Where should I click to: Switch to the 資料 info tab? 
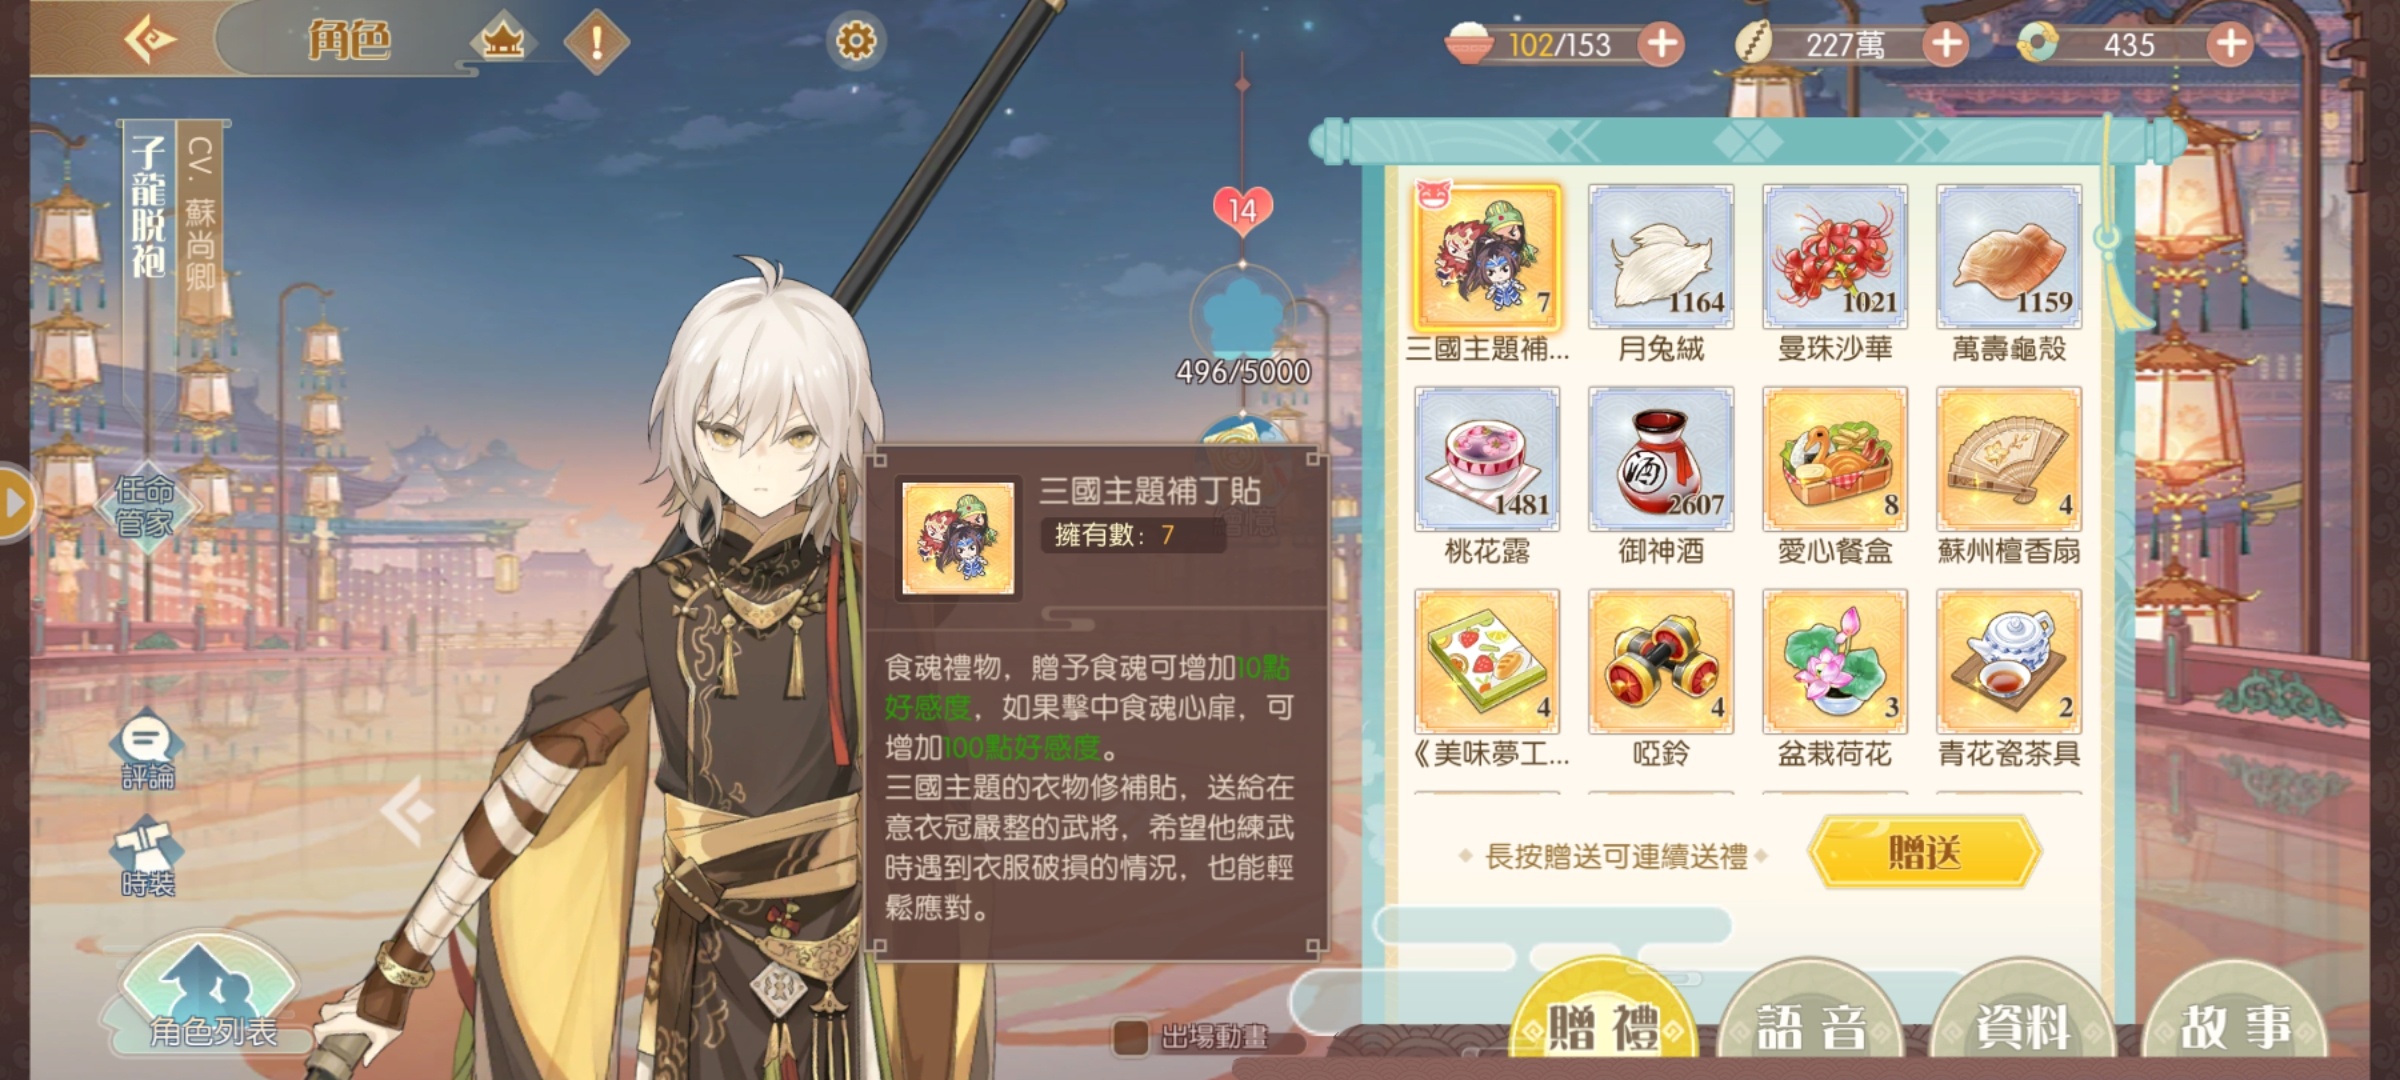tap(2022, 1025)
